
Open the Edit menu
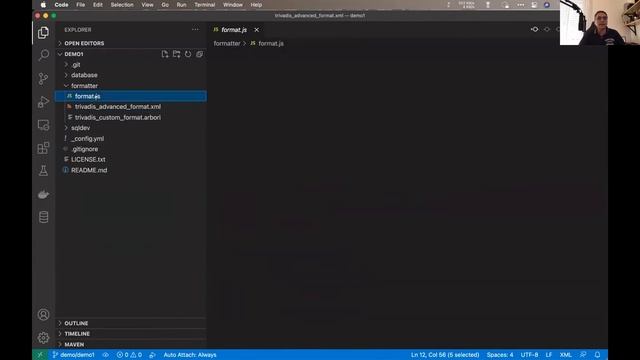(x=98, y=5)
